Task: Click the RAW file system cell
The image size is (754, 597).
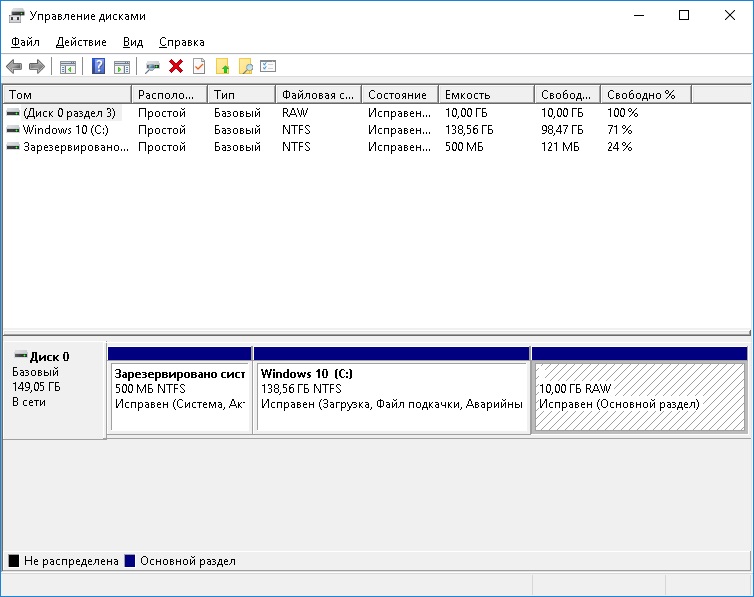Action: pos(295,113)
